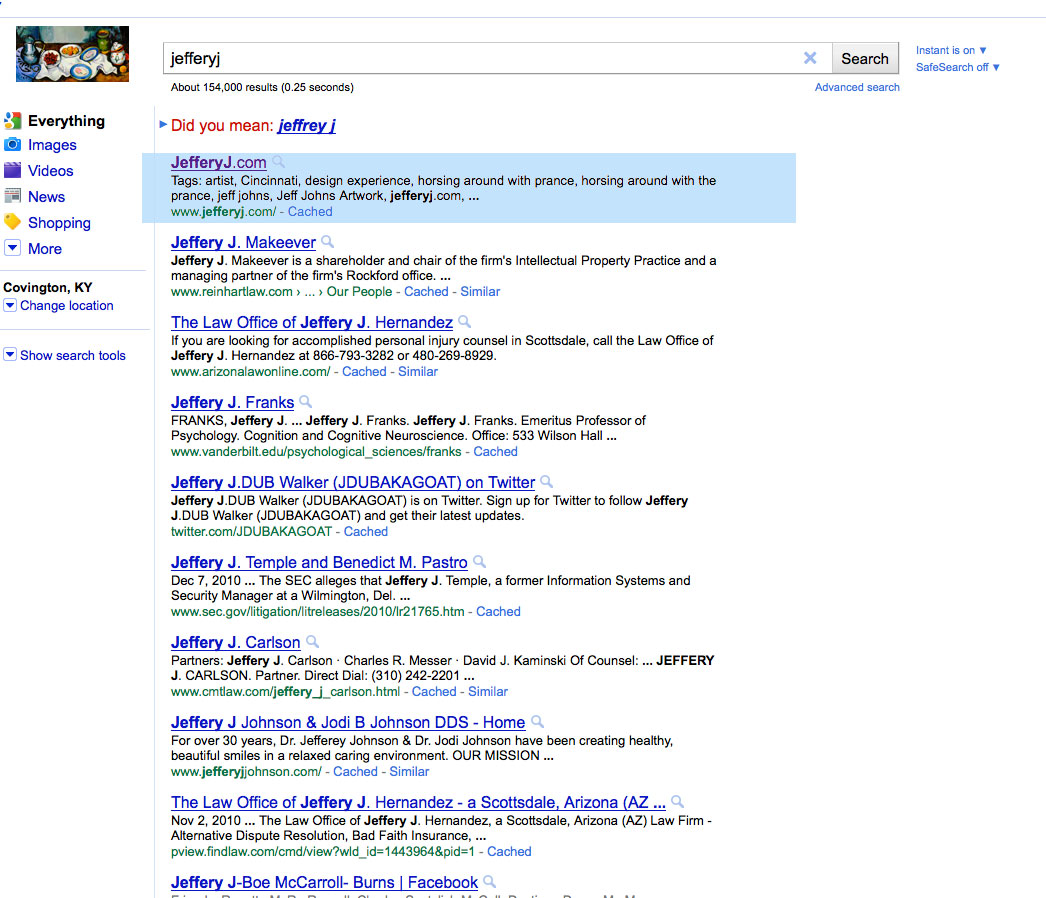Open Change location option

[x=66, y=306]
